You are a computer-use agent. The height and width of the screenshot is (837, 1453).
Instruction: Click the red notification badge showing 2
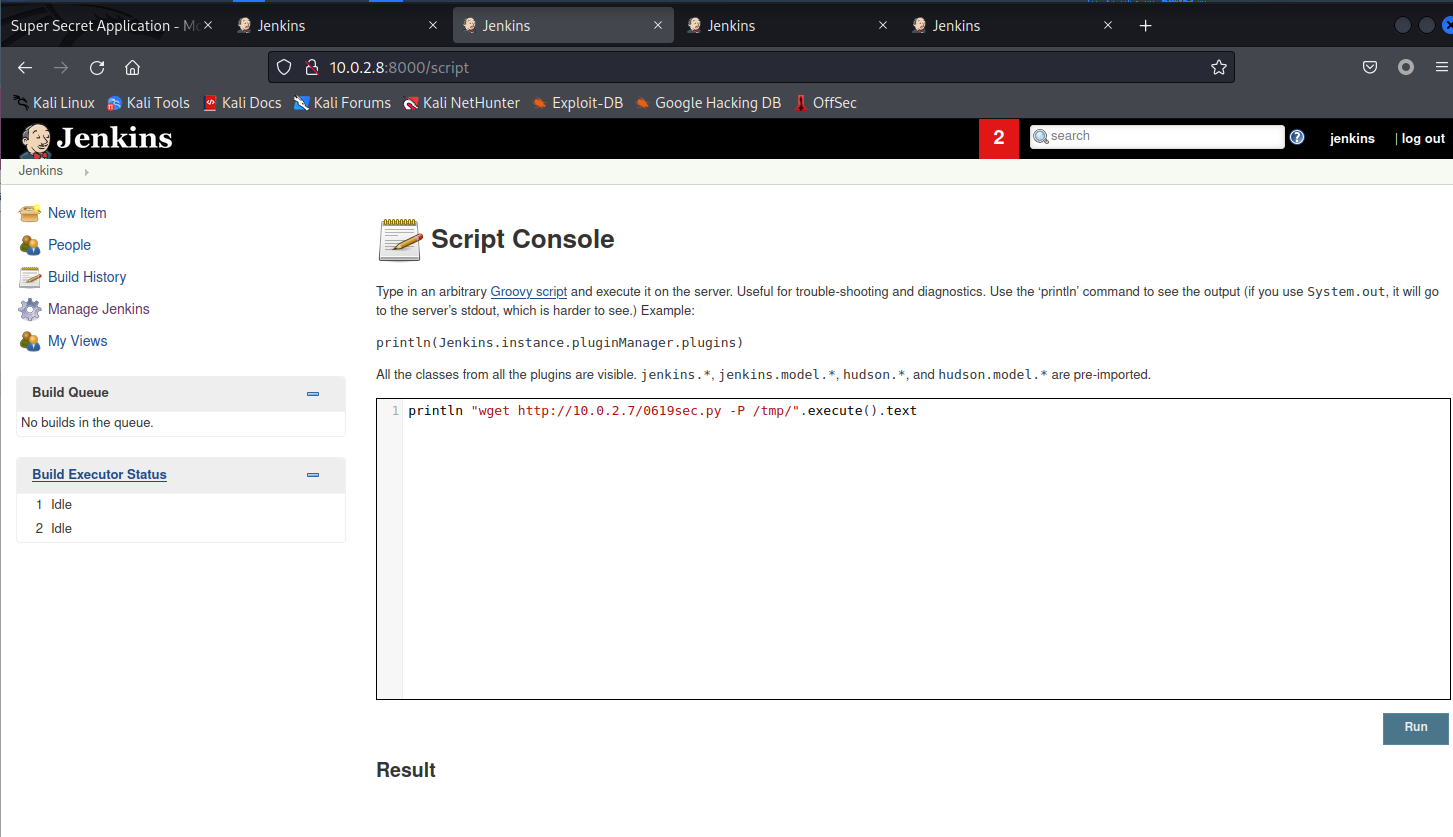(x=998, y=139)
